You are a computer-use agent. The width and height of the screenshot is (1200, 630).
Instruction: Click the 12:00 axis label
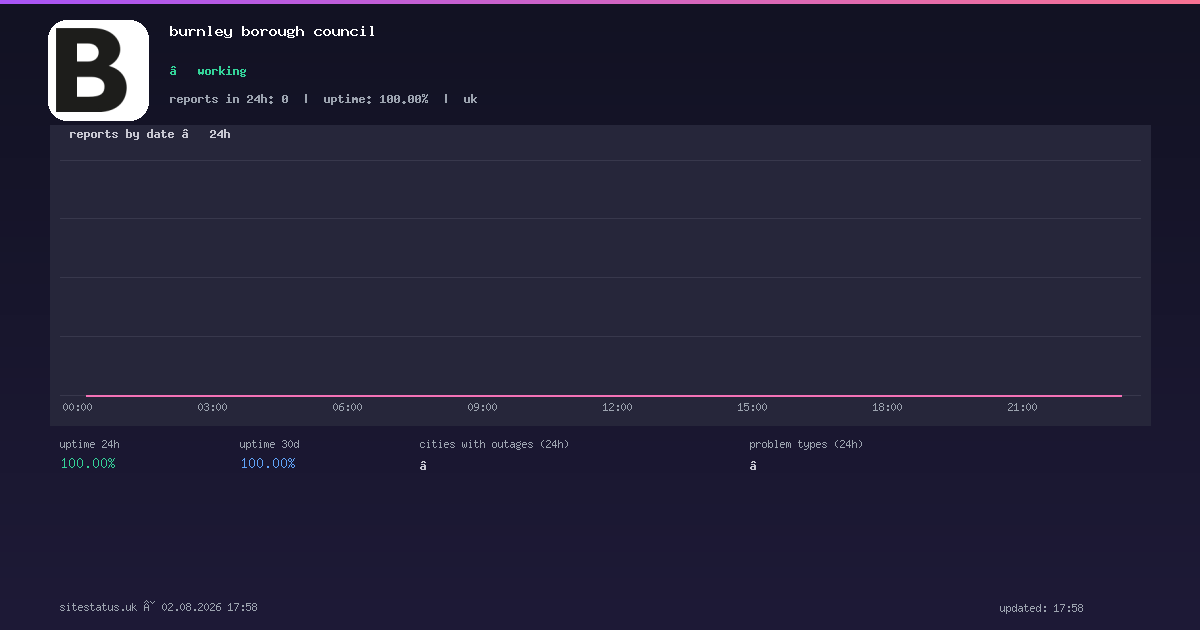[617, 407]
